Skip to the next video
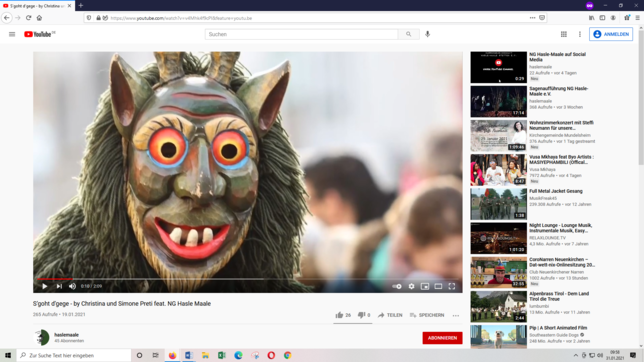Screen dimensions: 644x362 point(59,286)
